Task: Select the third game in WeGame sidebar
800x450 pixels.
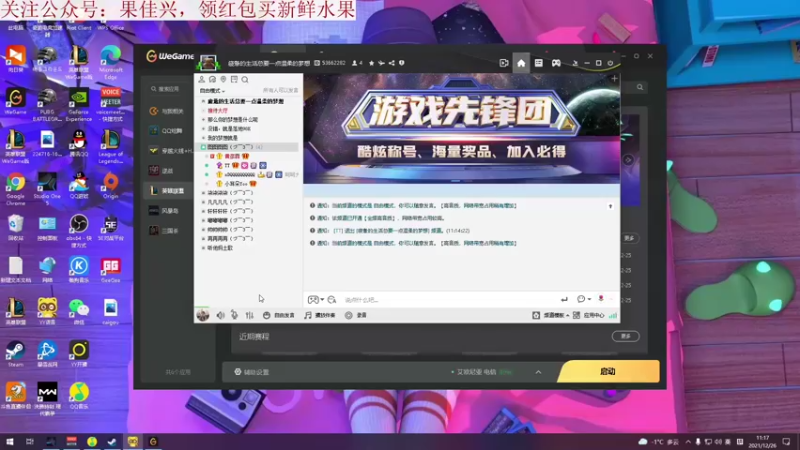Action: (169, 151)
